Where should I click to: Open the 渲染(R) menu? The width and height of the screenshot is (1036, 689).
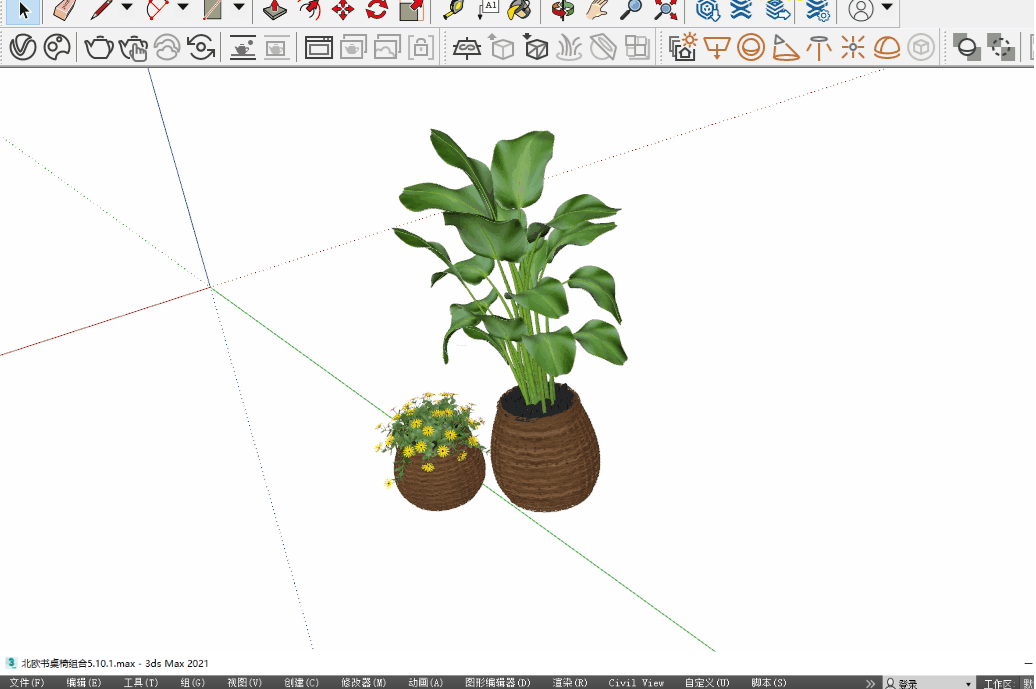click(x=569, y=683)
